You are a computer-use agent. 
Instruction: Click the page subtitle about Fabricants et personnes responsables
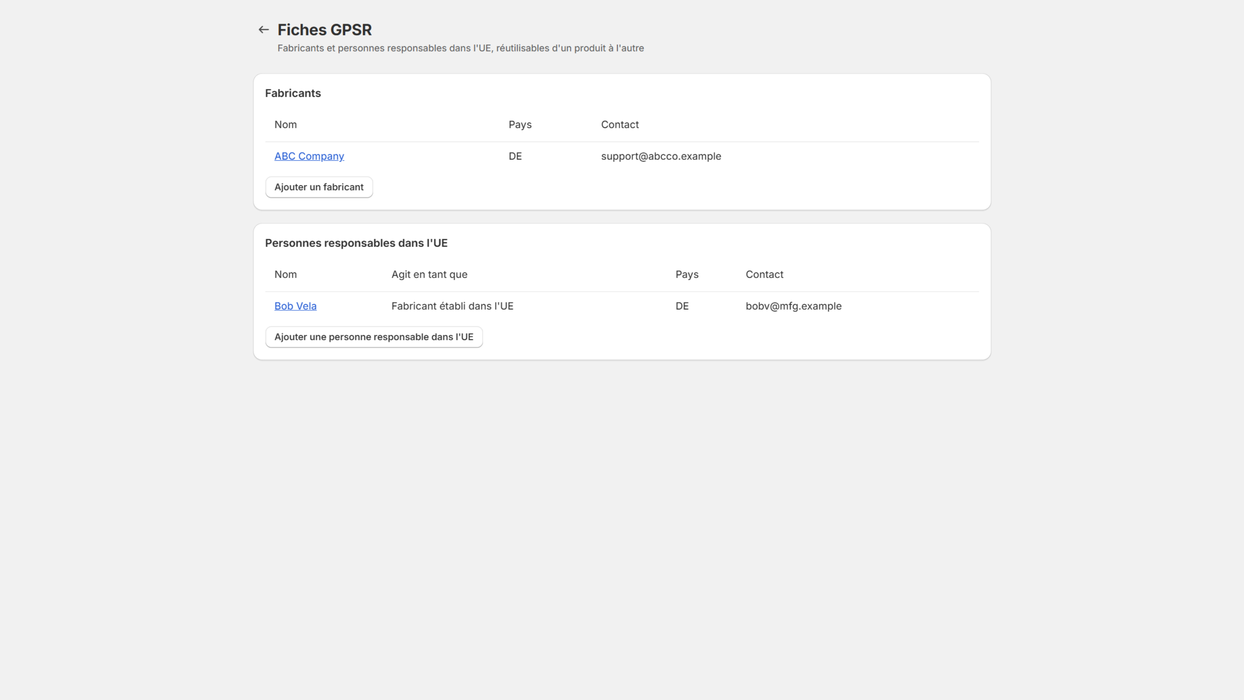(461, 48)
